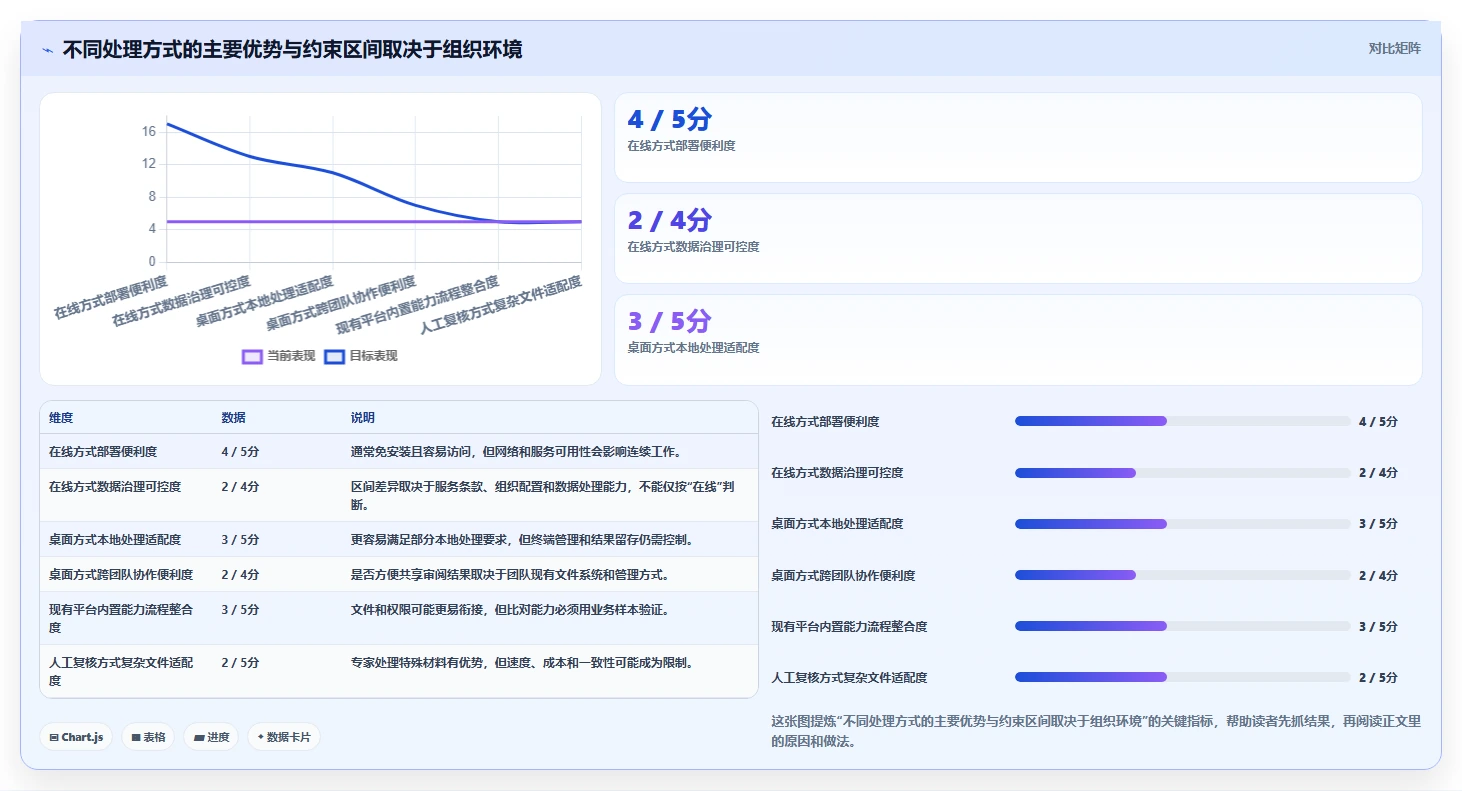Click the 2 / 5分 value beside the 人工复核 progress bar

pos(1378,677)
